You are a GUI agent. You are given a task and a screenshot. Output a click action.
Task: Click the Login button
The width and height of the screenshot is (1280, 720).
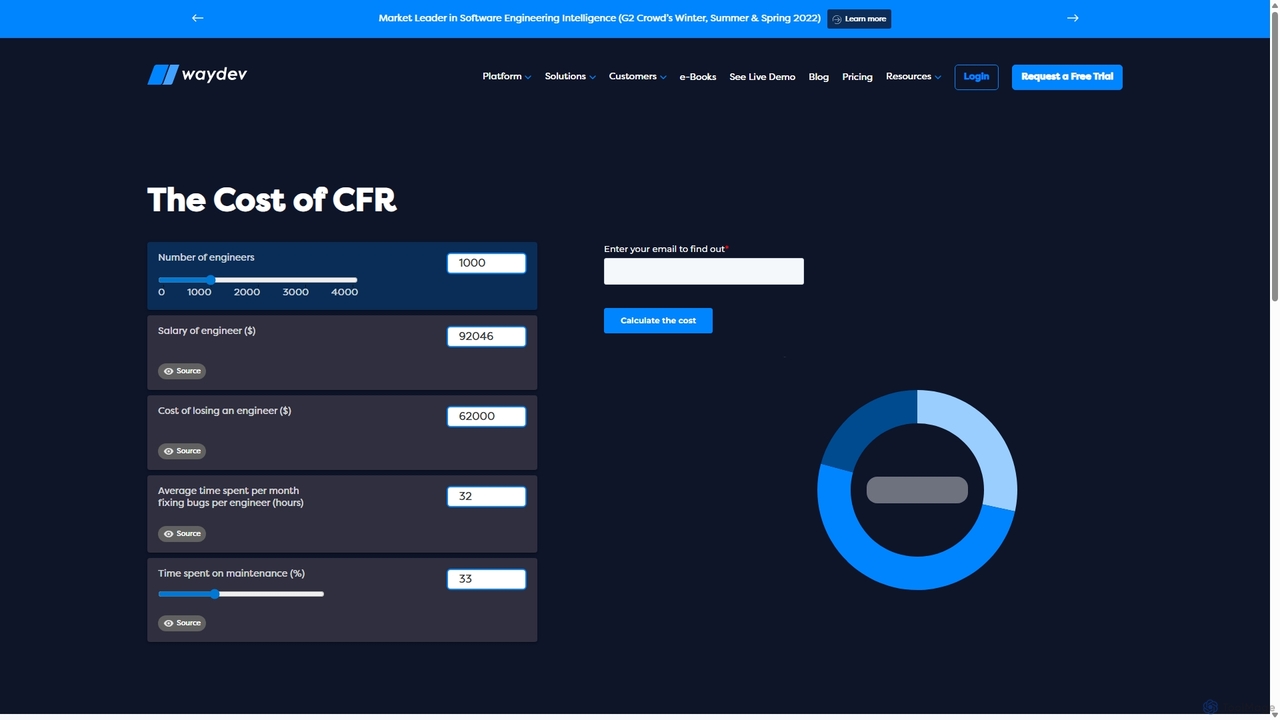976,77
